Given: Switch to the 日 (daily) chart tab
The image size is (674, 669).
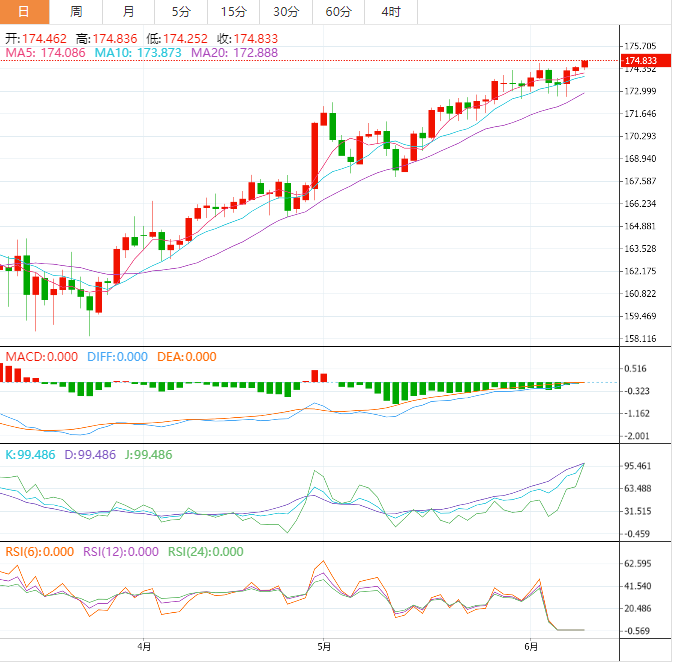Looking at the screenshot, I should click(x=24, y=12).
